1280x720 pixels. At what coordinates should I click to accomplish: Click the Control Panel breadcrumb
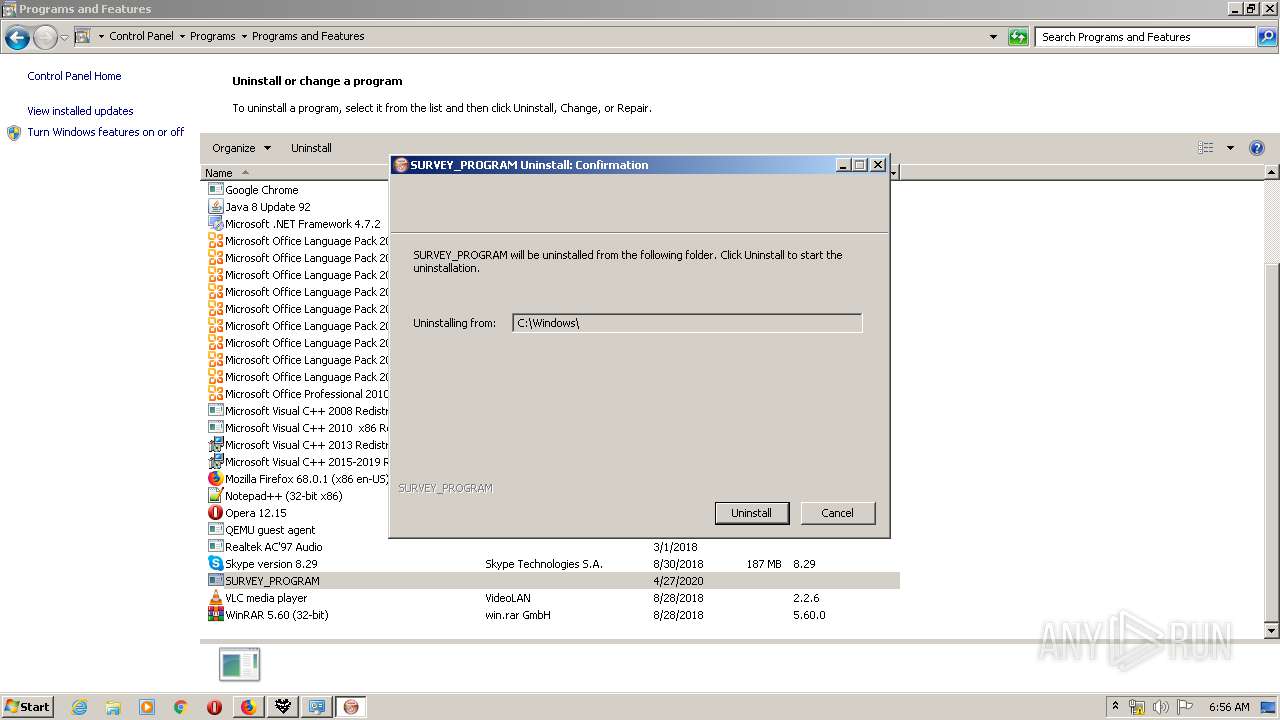pyautogui.click(x=141, y=36)
